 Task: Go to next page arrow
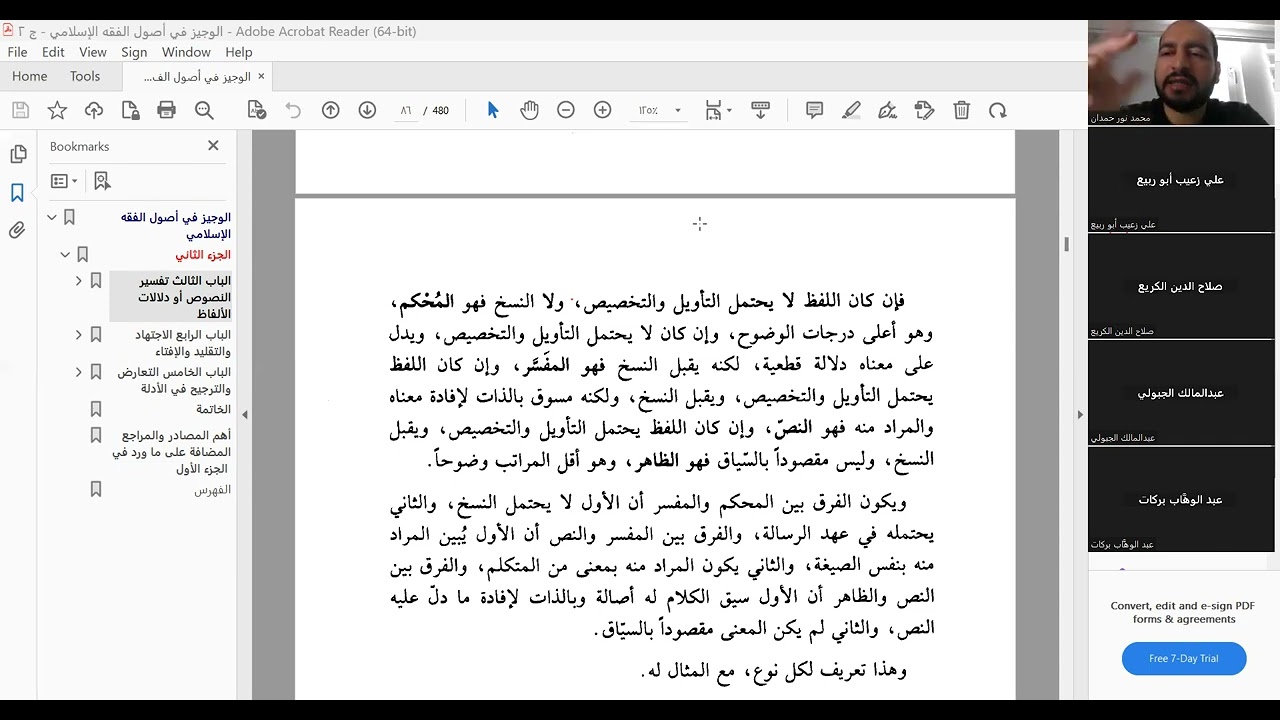[x=367, y=111]
